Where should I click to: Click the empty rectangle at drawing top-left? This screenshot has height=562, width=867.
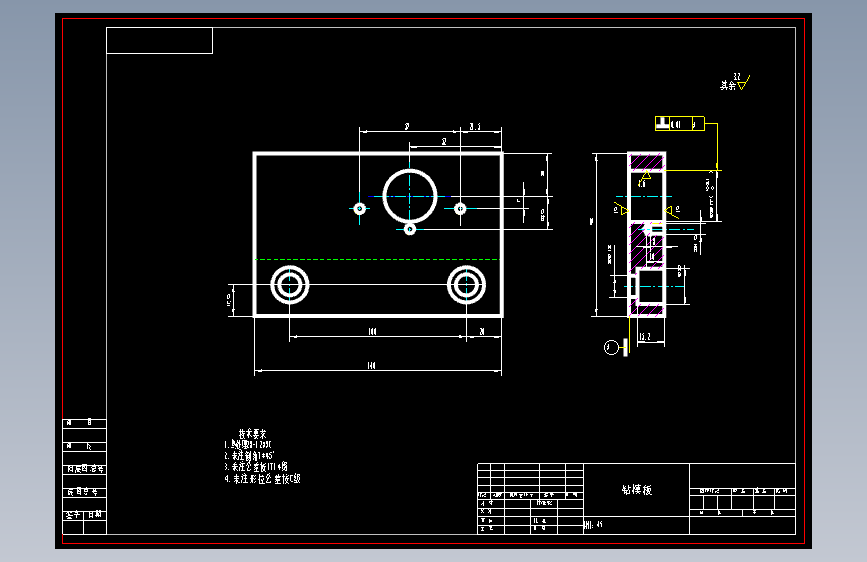(x=159, y=40)
